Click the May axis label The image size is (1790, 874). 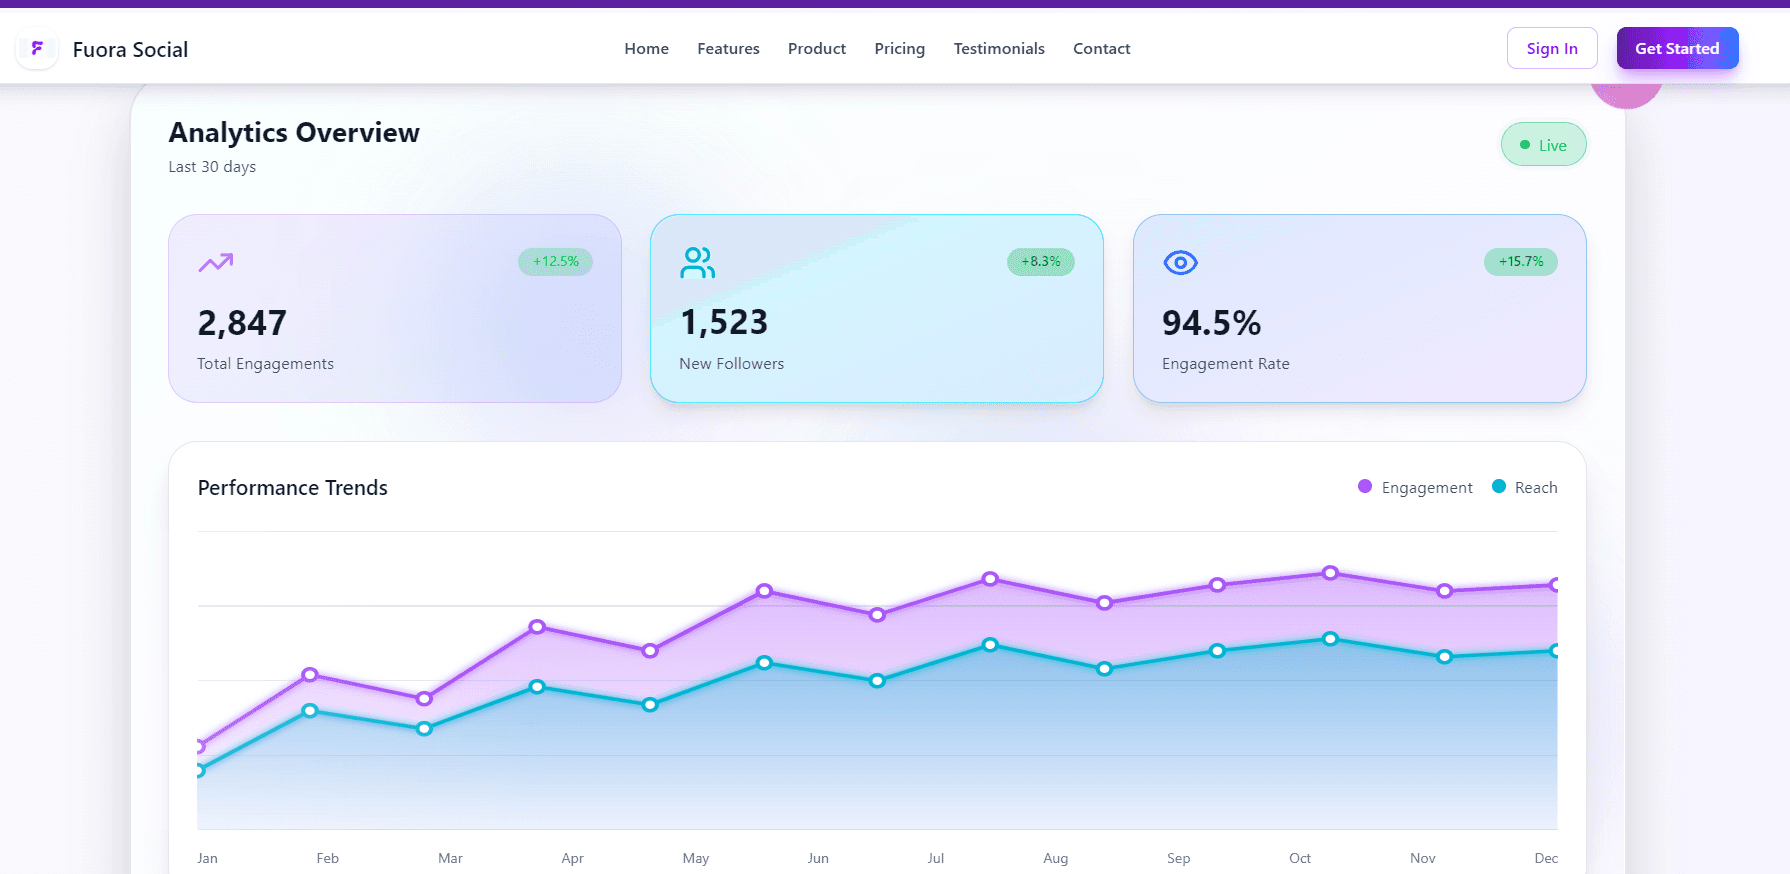pyautogui.click(x=696, y=858)
